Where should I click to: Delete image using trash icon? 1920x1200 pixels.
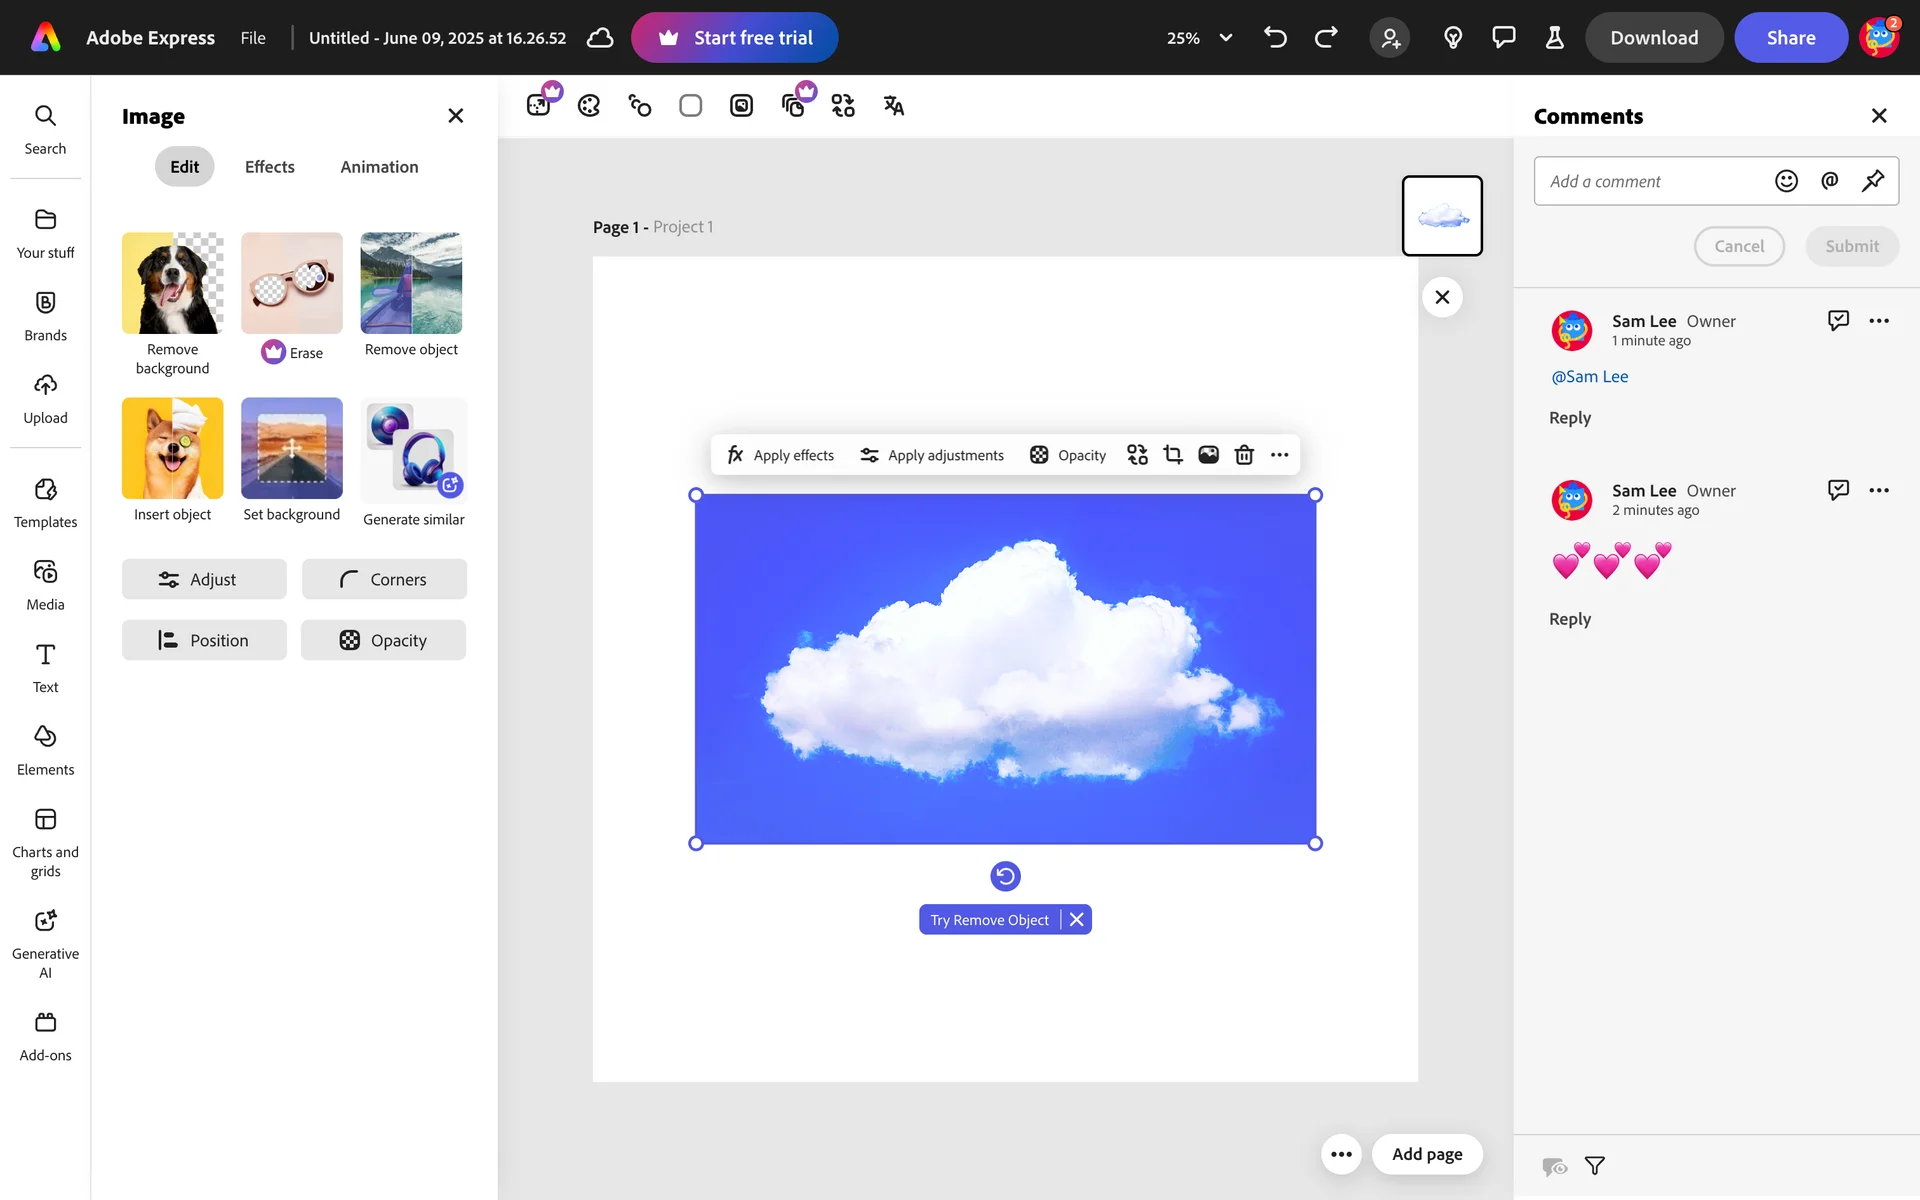1243,455
